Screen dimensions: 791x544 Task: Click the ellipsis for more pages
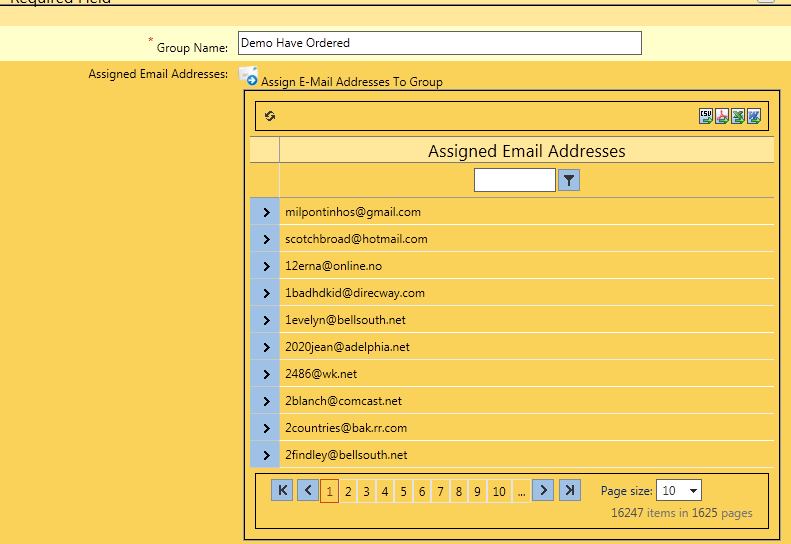pos(522,491)
